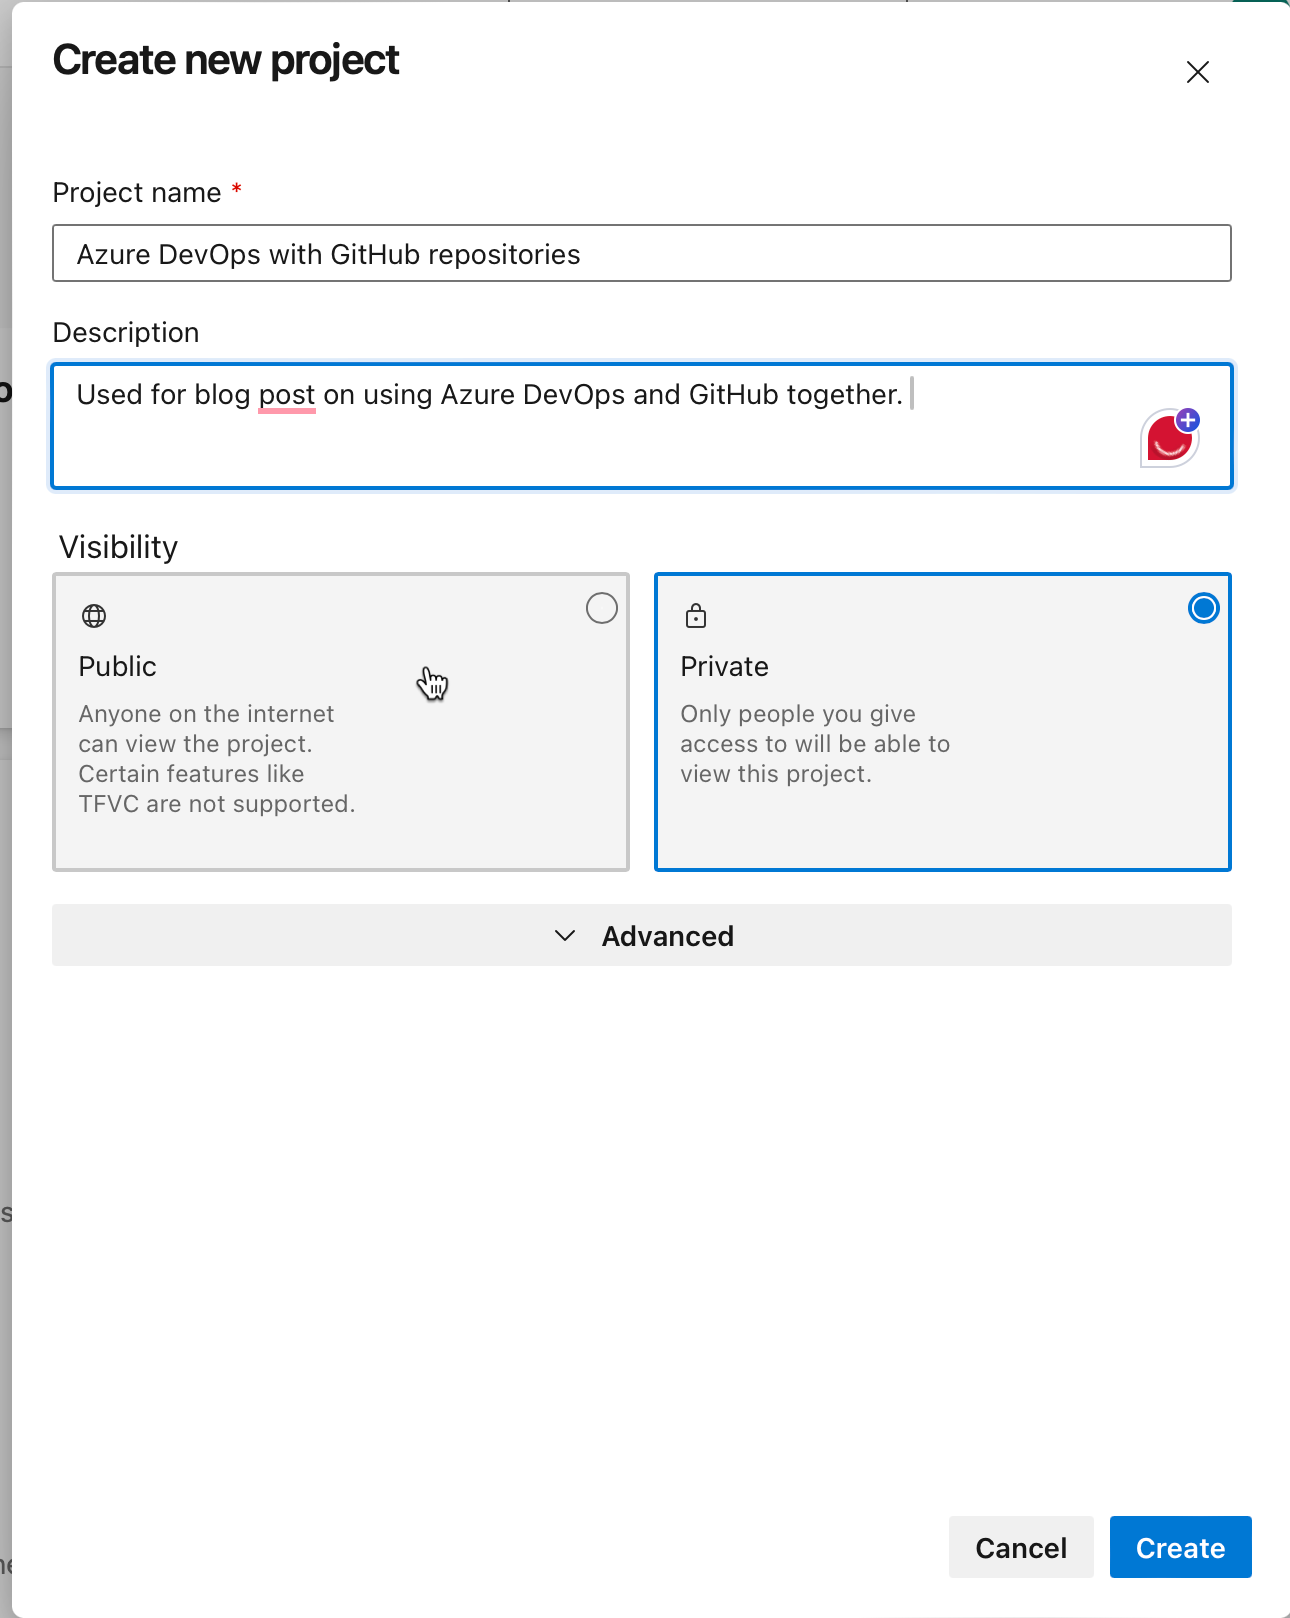Click the Private card description text
Image resolution: width=1290 pixels, height=1618 pixels.
coord(815,744)
